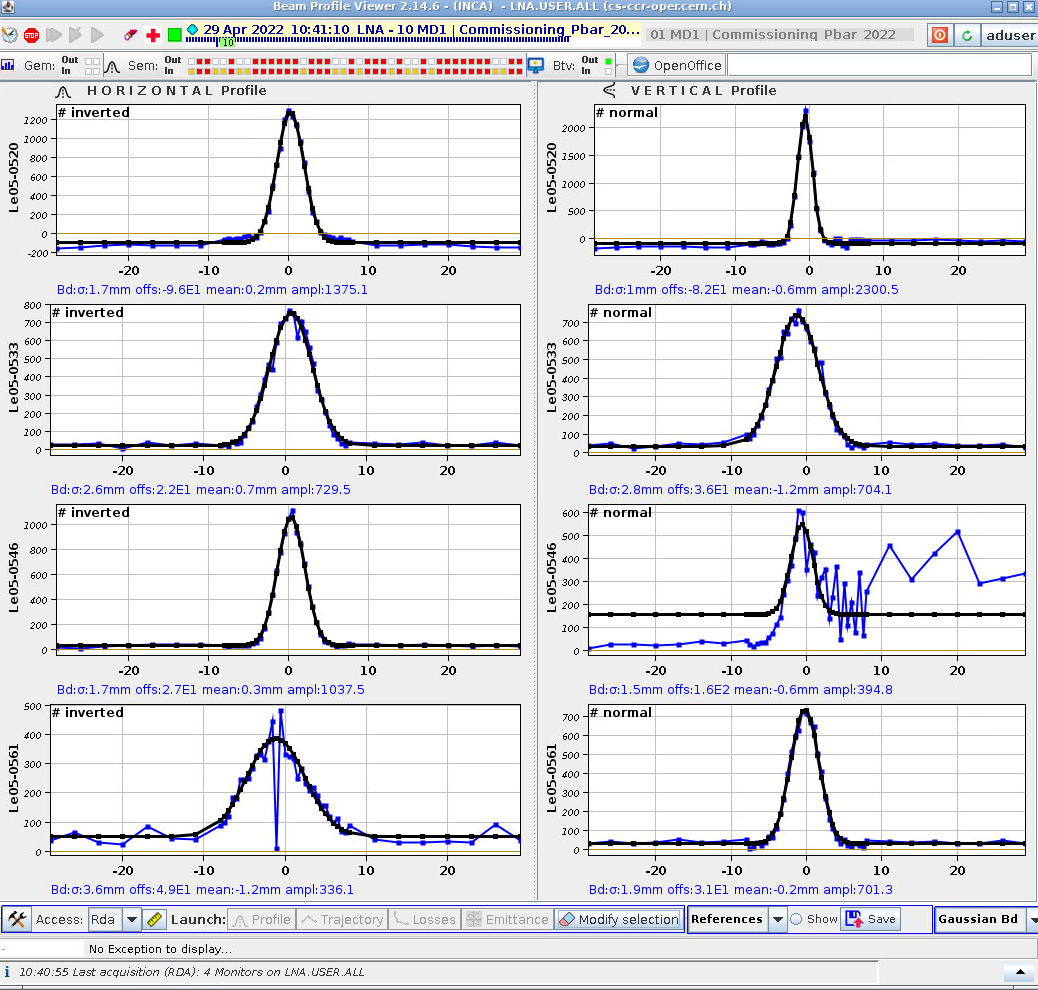
Task: Expand the References dropdown arrow
Action: pyautogui.click(x=777, y=919)
